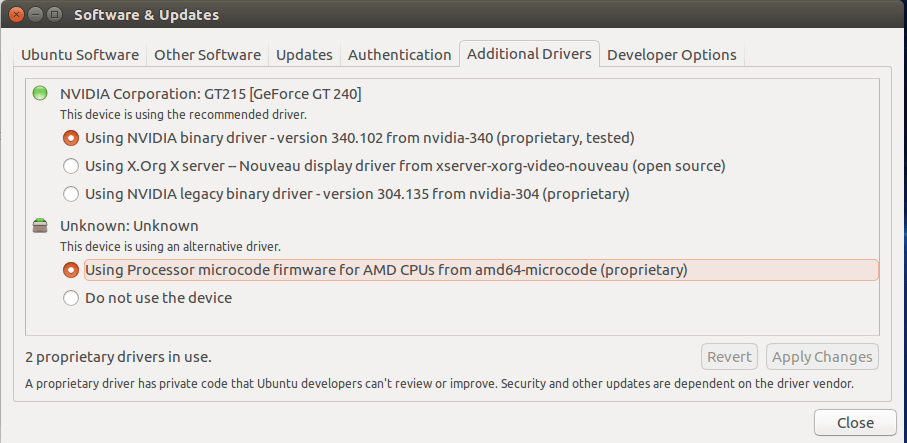The height and width of the screenshot is (443, 907).
Task: Click the green NVIDIA device status icon
Action: pyautogui.click(x=40, y=94)
